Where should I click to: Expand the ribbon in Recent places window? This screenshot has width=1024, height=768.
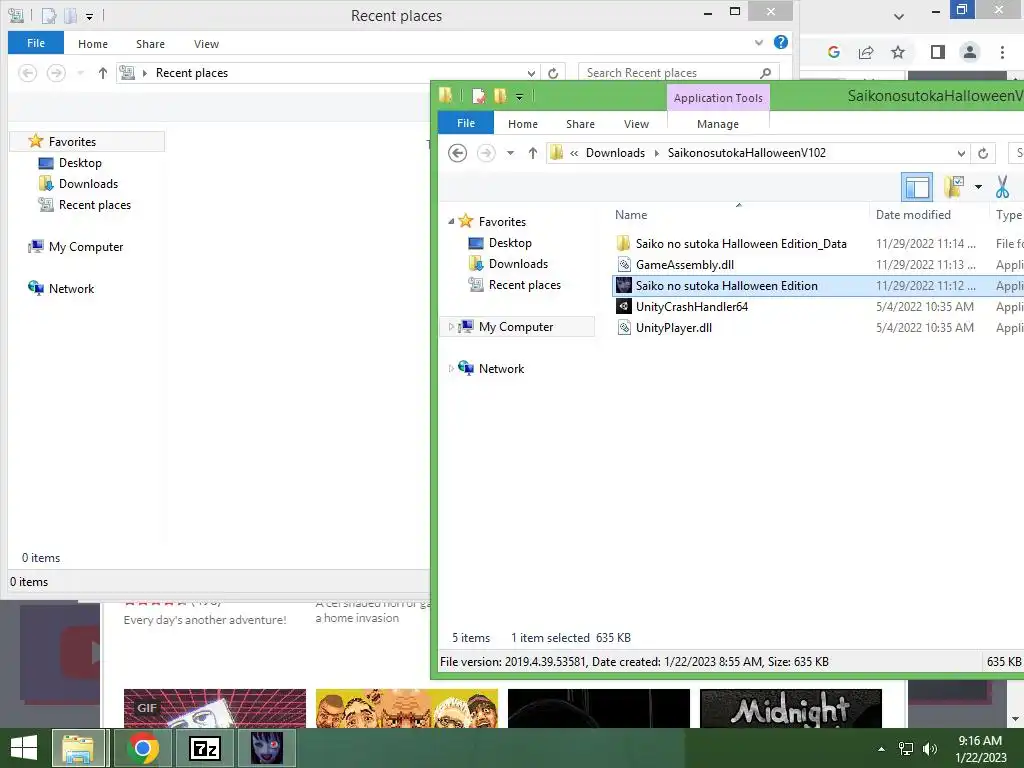pos(759,42)
